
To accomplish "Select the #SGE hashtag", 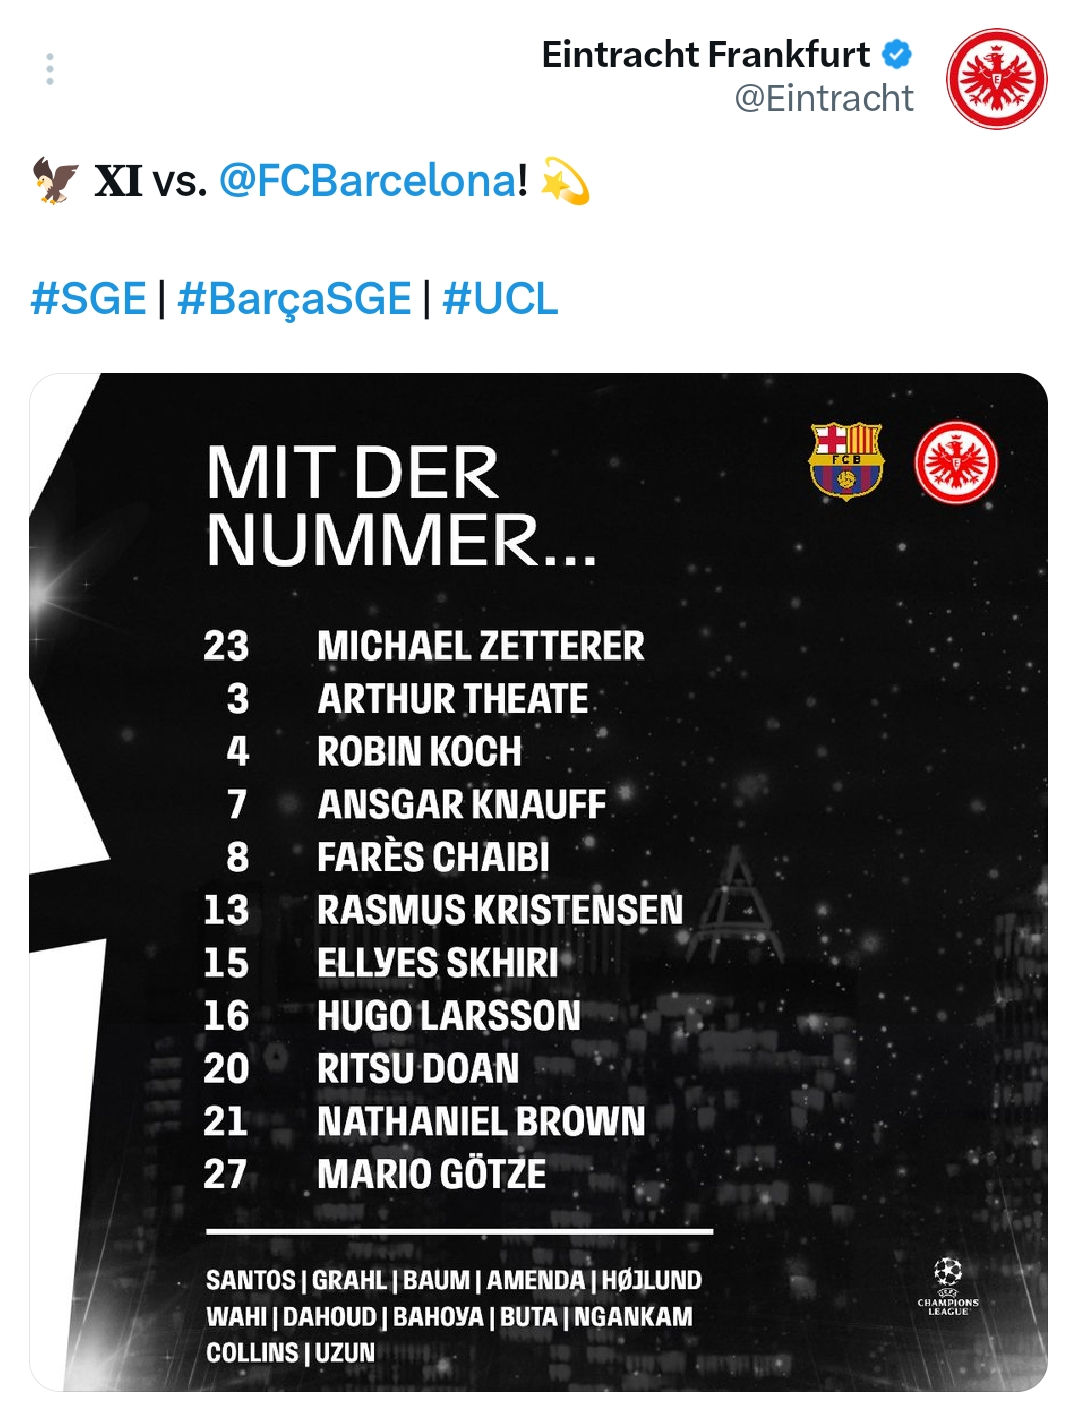I will pyautogui.click(x=88, y=299).
